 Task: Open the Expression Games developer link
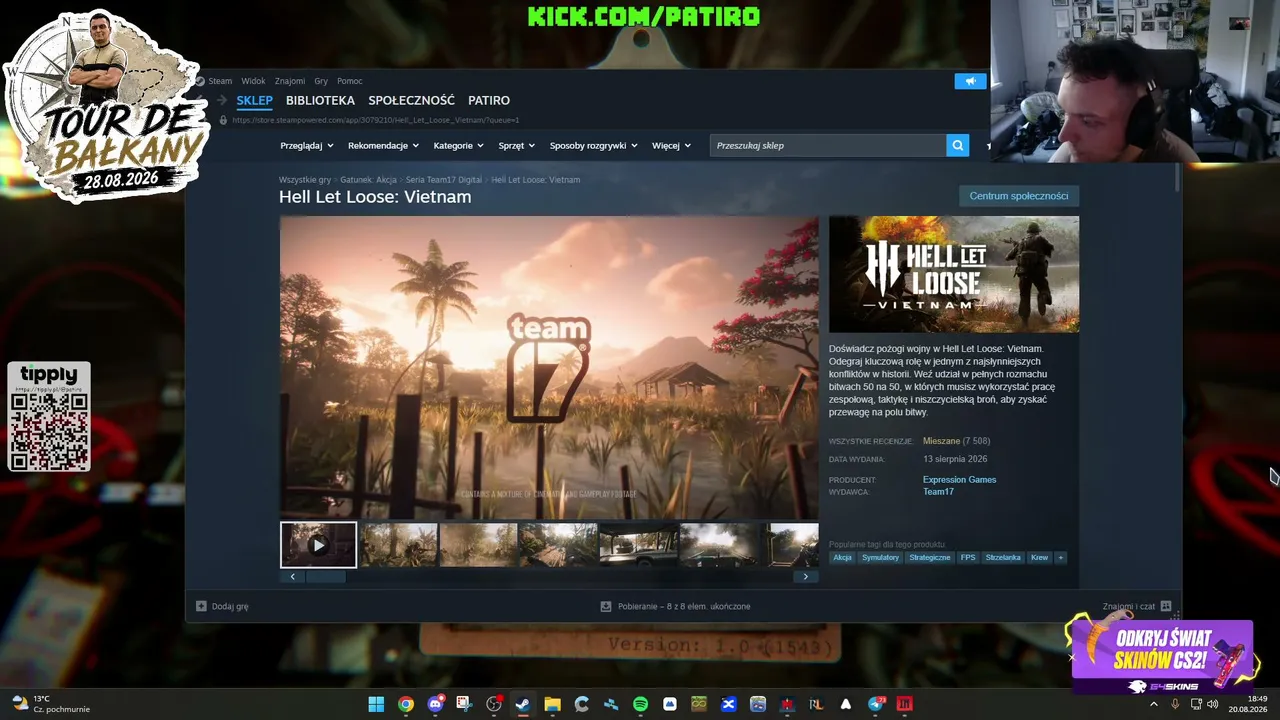pos(959,480)
